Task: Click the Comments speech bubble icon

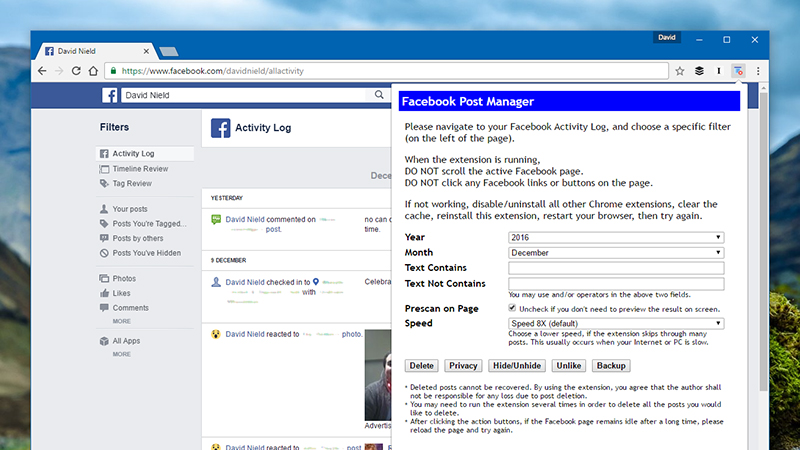Action: pyautogui.click(x=104, y=308)
